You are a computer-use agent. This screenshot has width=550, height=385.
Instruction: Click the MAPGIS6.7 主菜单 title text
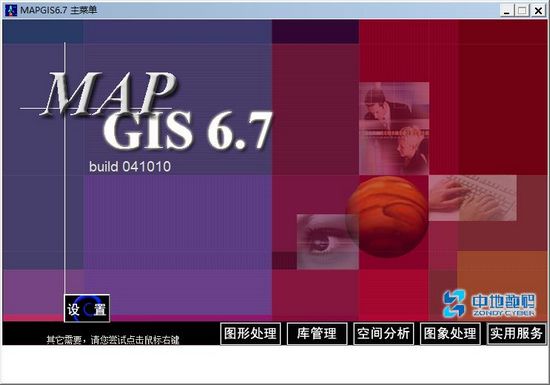tap(59, 10)
